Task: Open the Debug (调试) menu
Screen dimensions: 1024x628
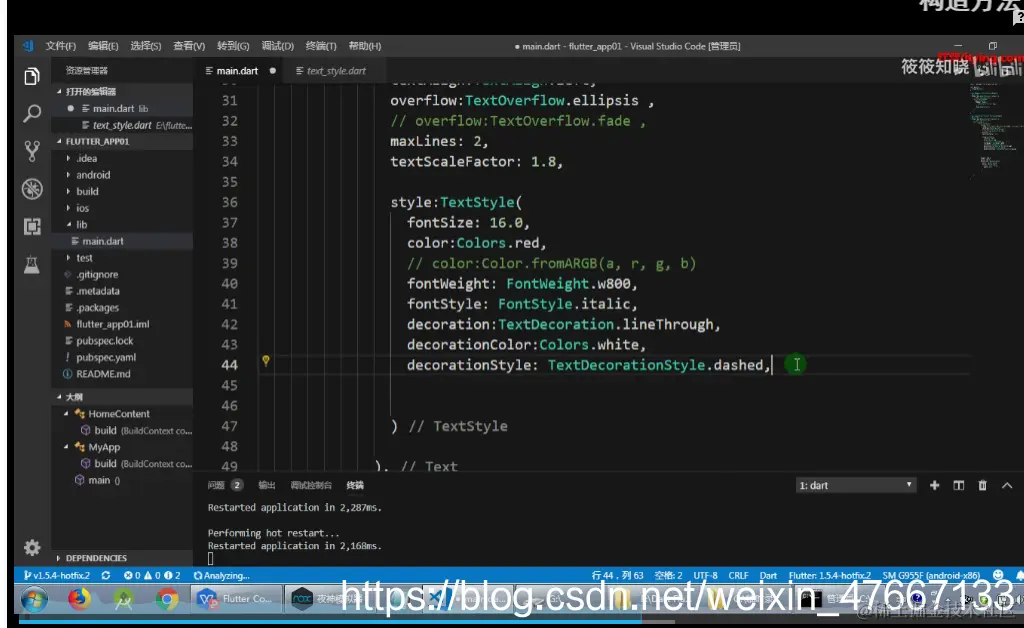Action: pos(278,46)
